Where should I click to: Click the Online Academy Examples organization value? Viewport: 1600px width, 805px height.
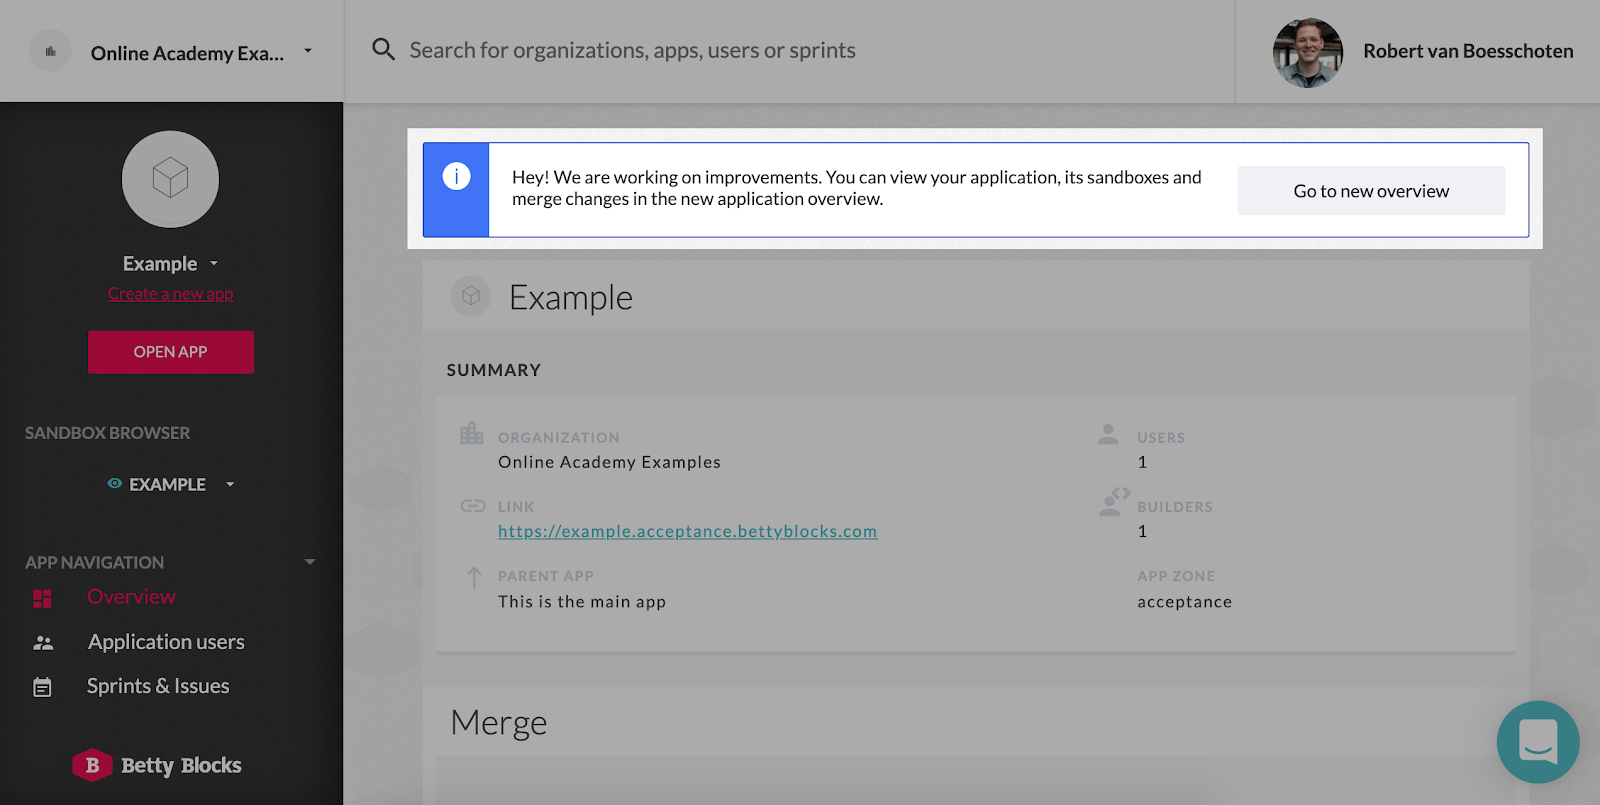(610, 462)
